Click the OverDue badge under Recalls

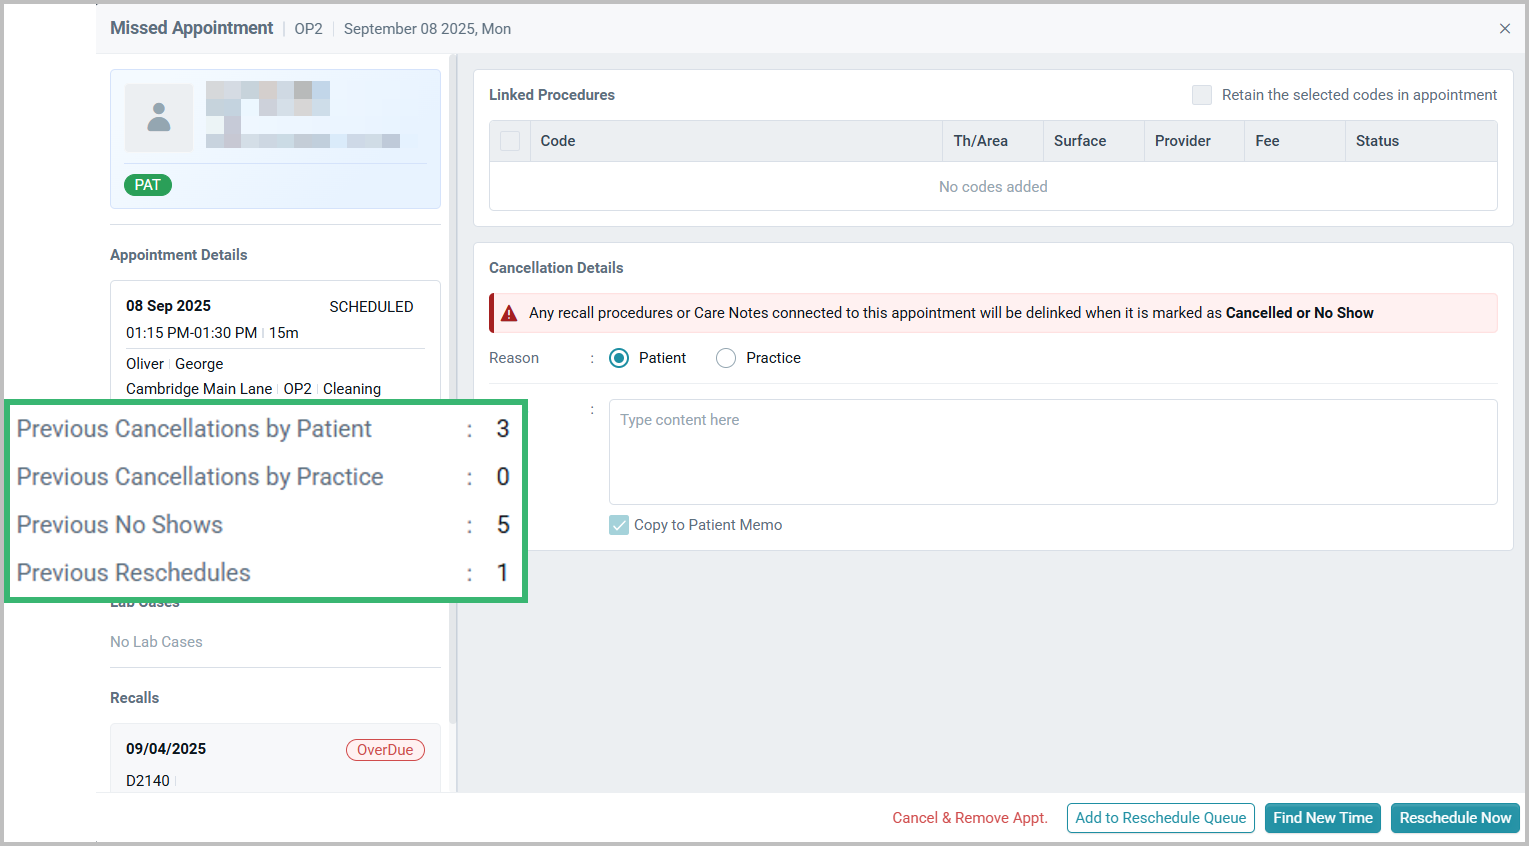(x=385, y=749)
